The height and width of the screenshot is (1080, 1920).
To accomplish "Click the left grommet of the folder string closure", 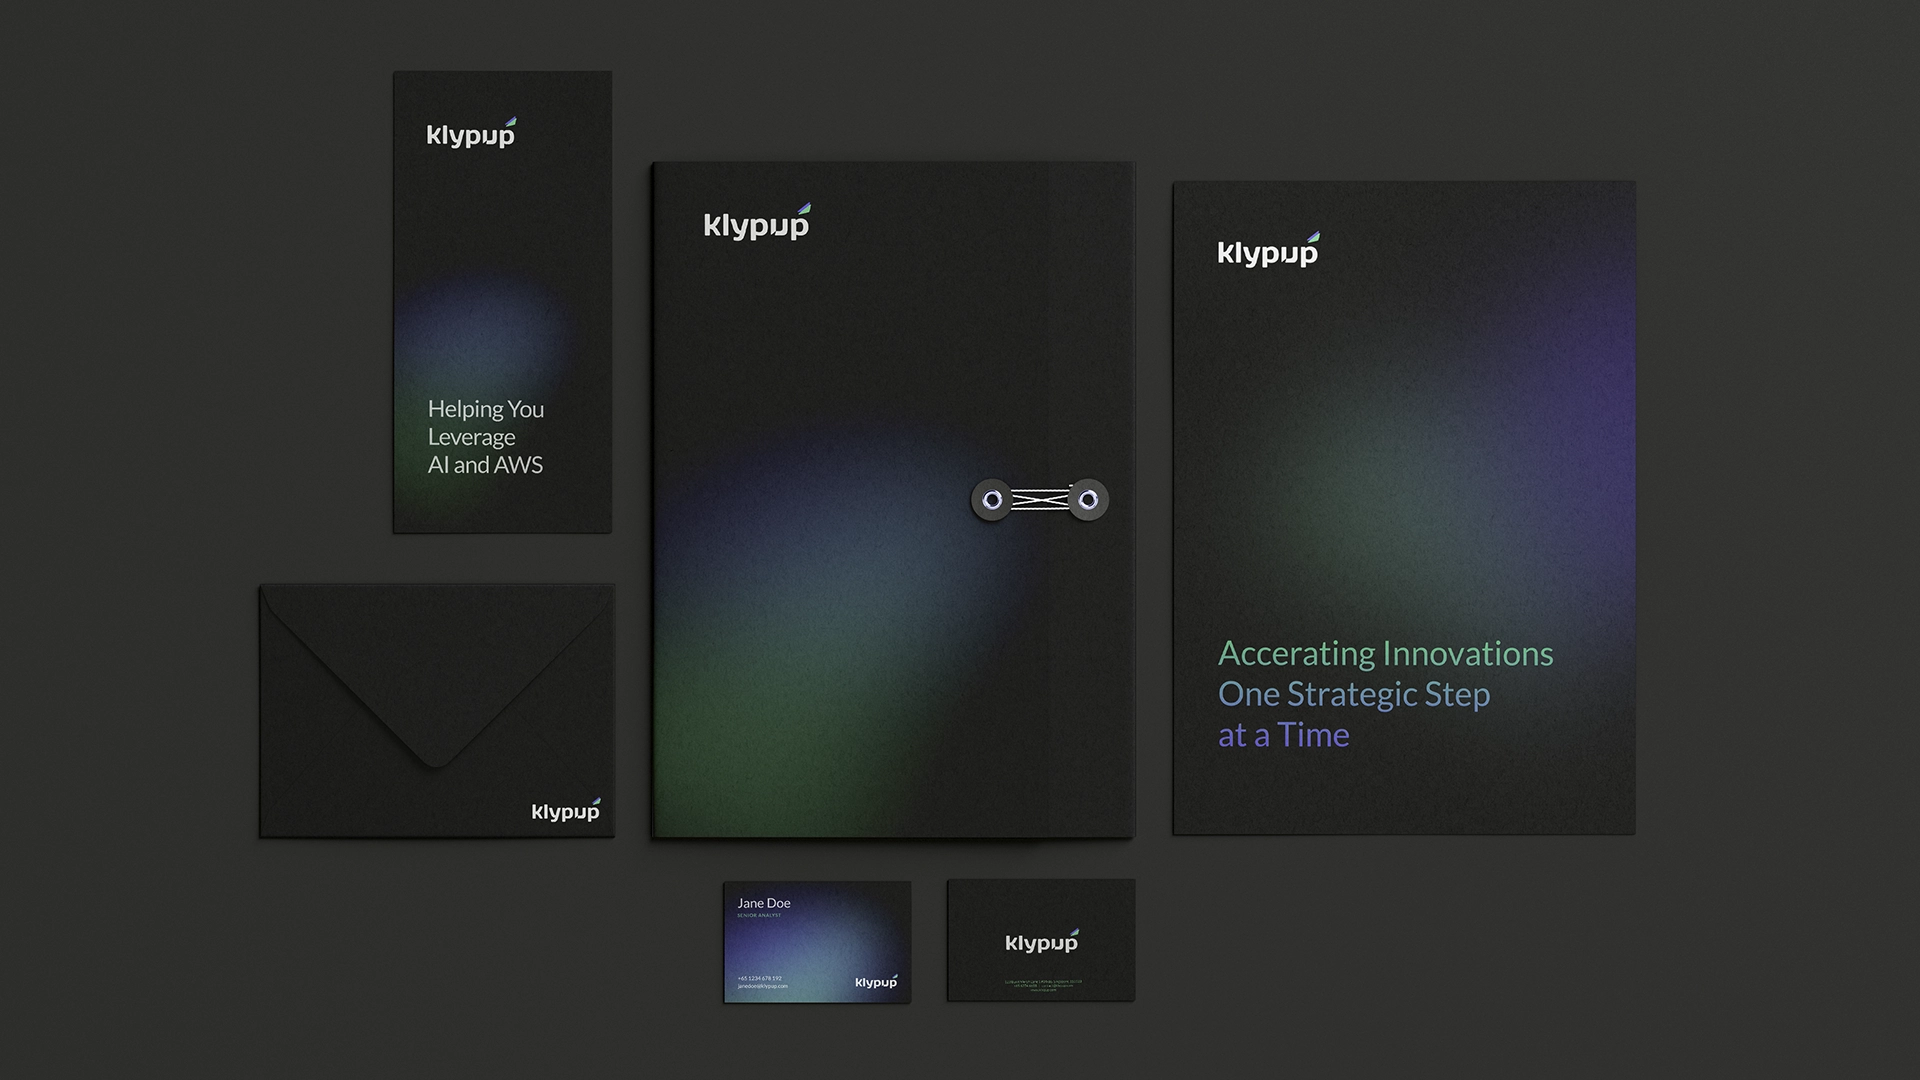I will coord(992,500).
